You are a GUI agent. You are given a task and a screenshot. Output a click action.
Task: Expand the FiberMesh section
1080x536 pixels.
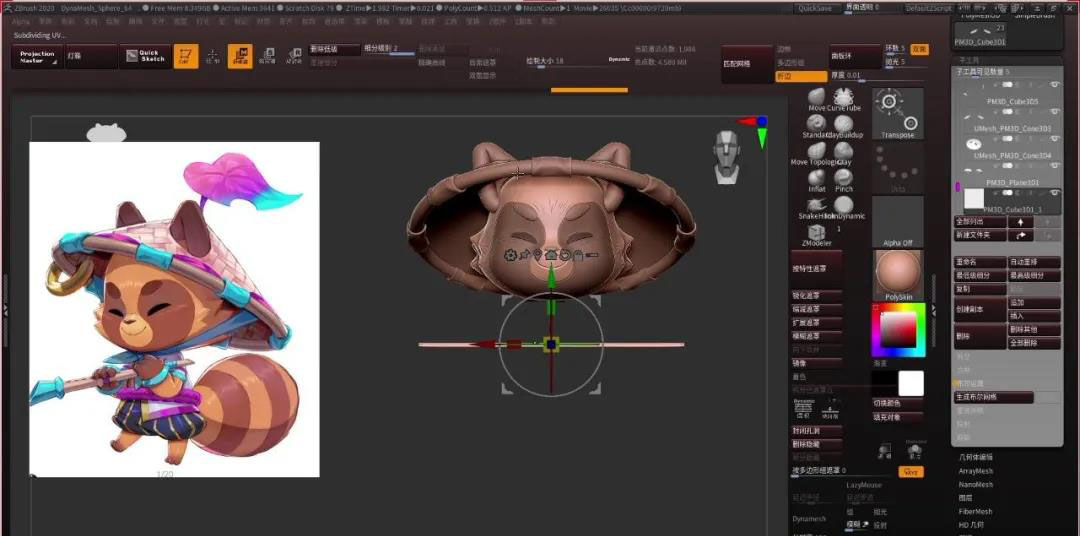pyautogui.click(x=975, y=512)
